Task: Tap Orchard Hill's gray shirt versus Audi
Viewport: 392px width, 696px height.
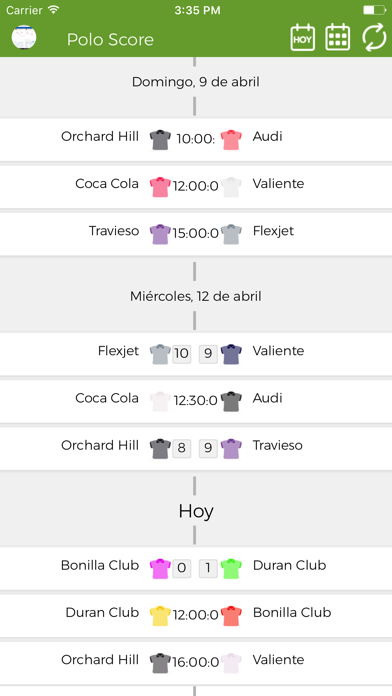Action: [x=160, y=139]
